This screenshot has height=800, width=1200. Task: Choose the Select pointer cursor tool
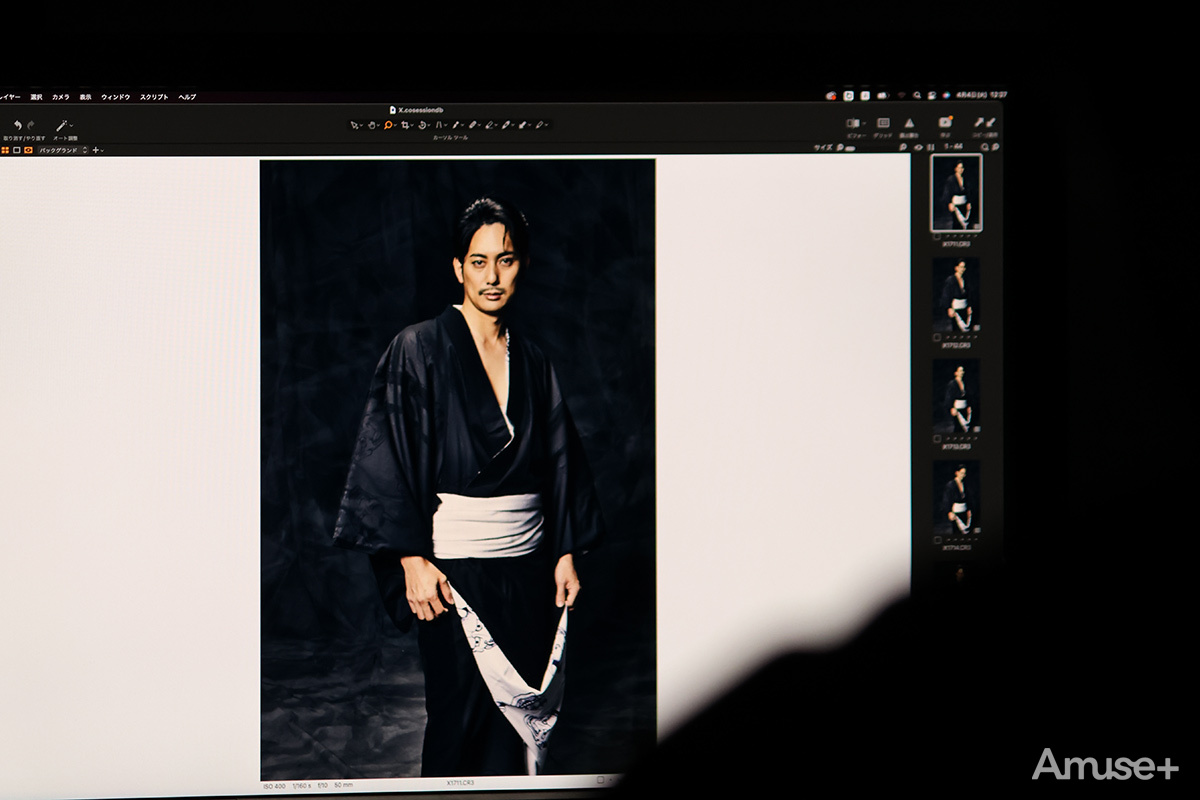click(x=354, y=125)
